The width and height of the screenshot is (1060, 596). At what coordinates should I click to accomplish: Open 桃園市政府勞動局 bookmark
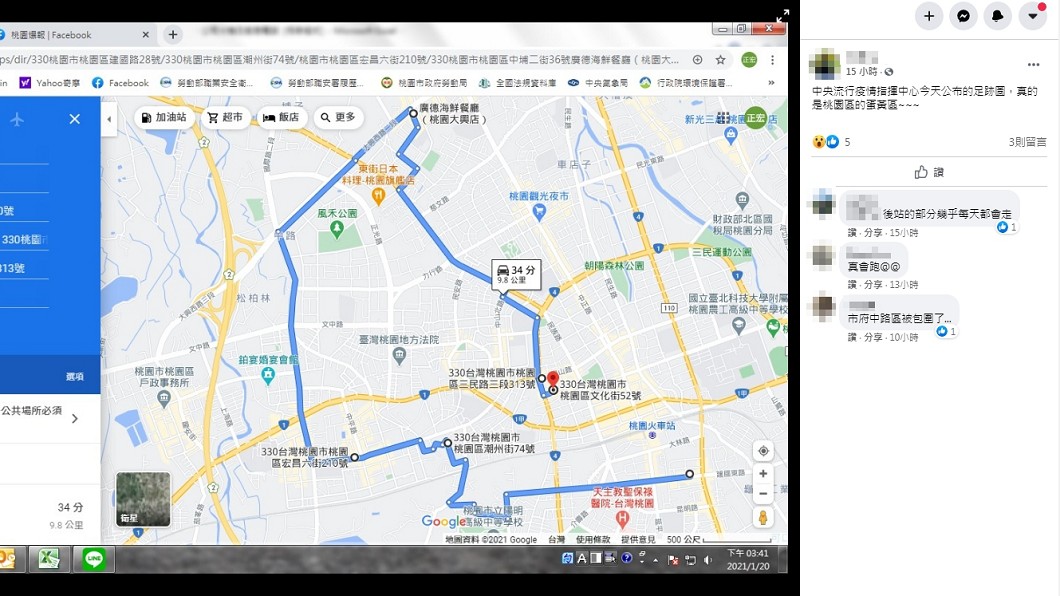click(424, 82)
